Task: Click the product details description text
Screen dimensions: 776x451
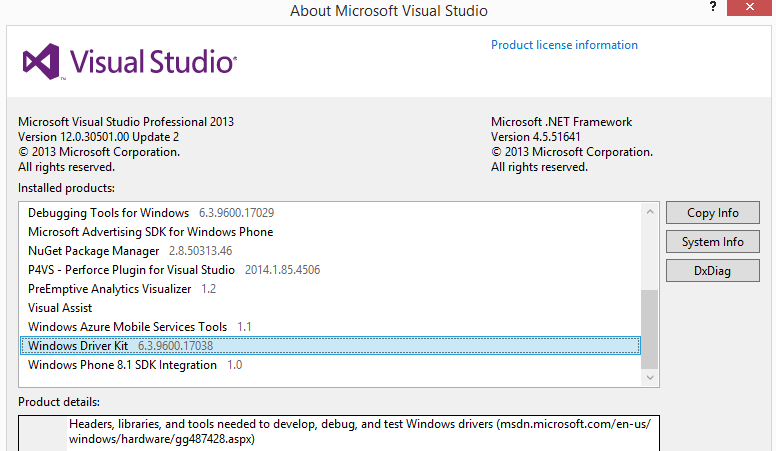Action: pyautogui.click(x=360, y=431)
